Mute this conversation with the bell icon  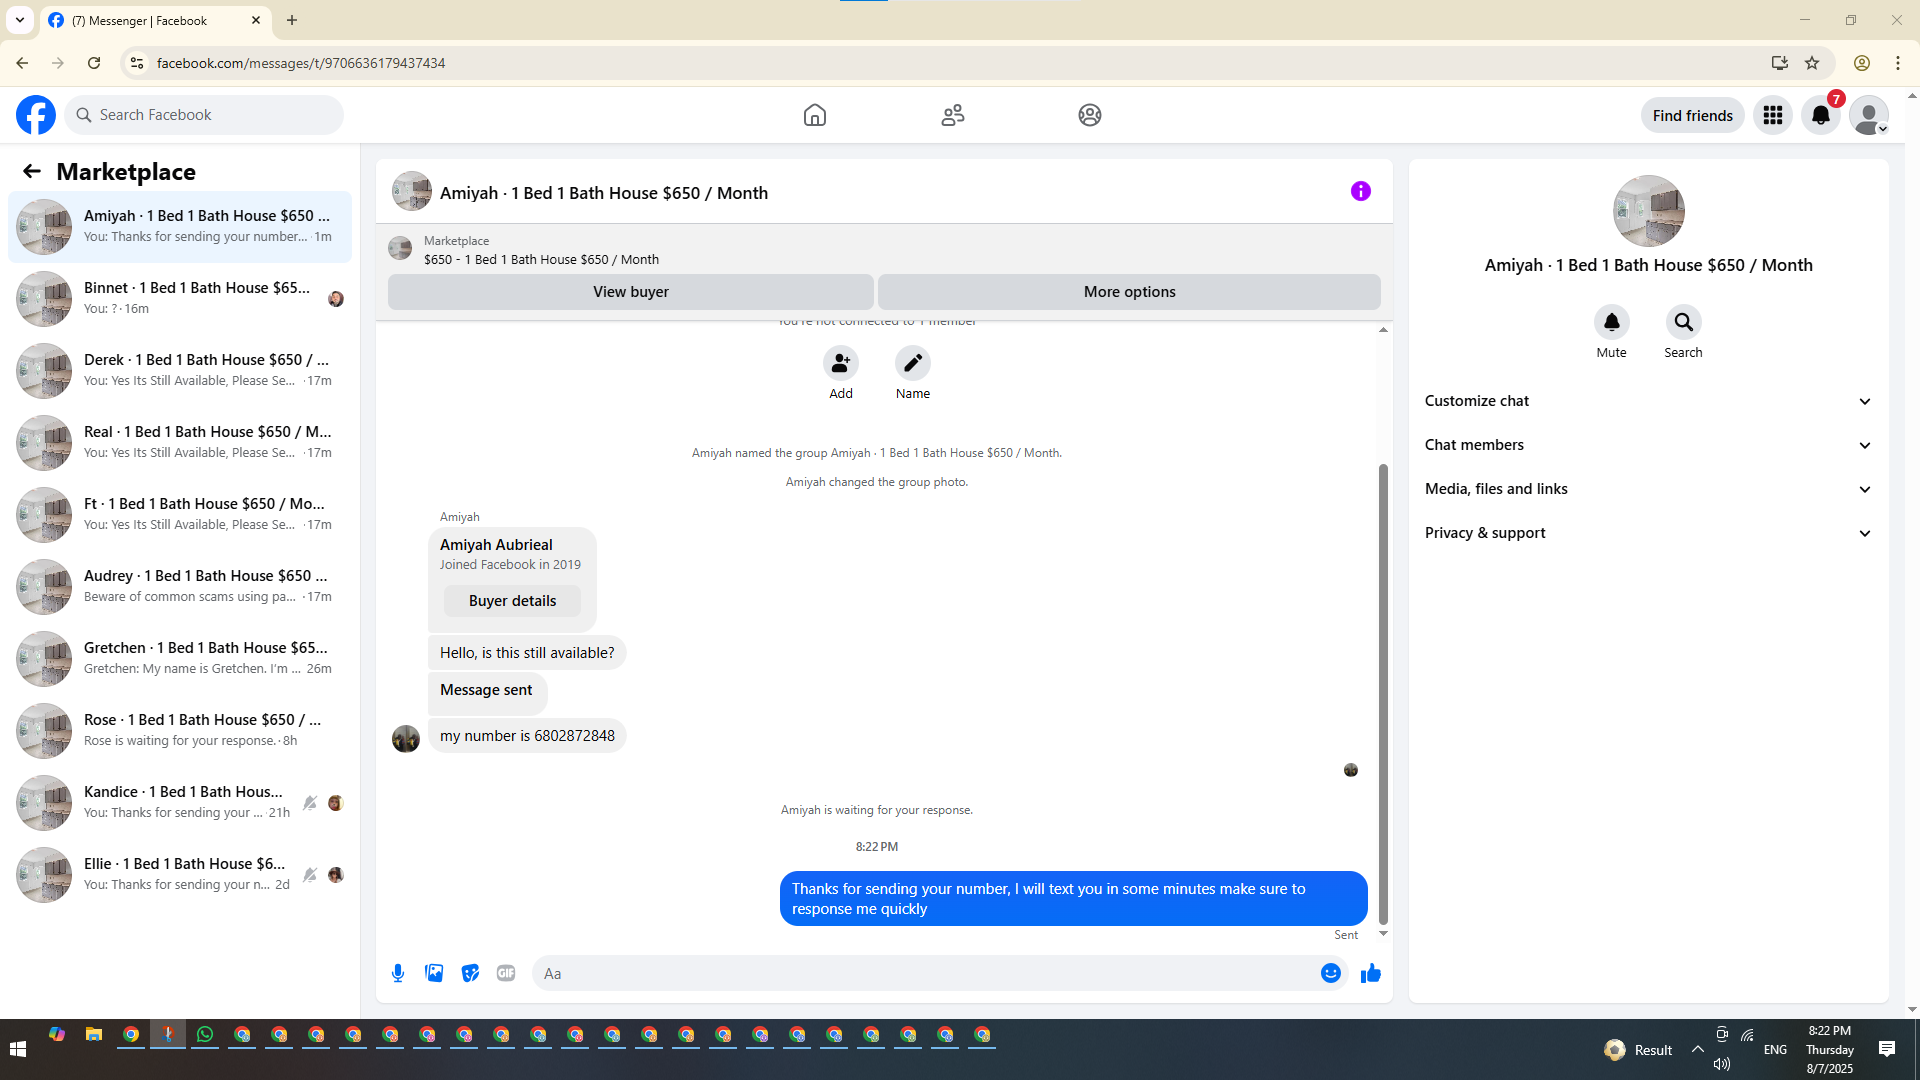[1612, 322]
